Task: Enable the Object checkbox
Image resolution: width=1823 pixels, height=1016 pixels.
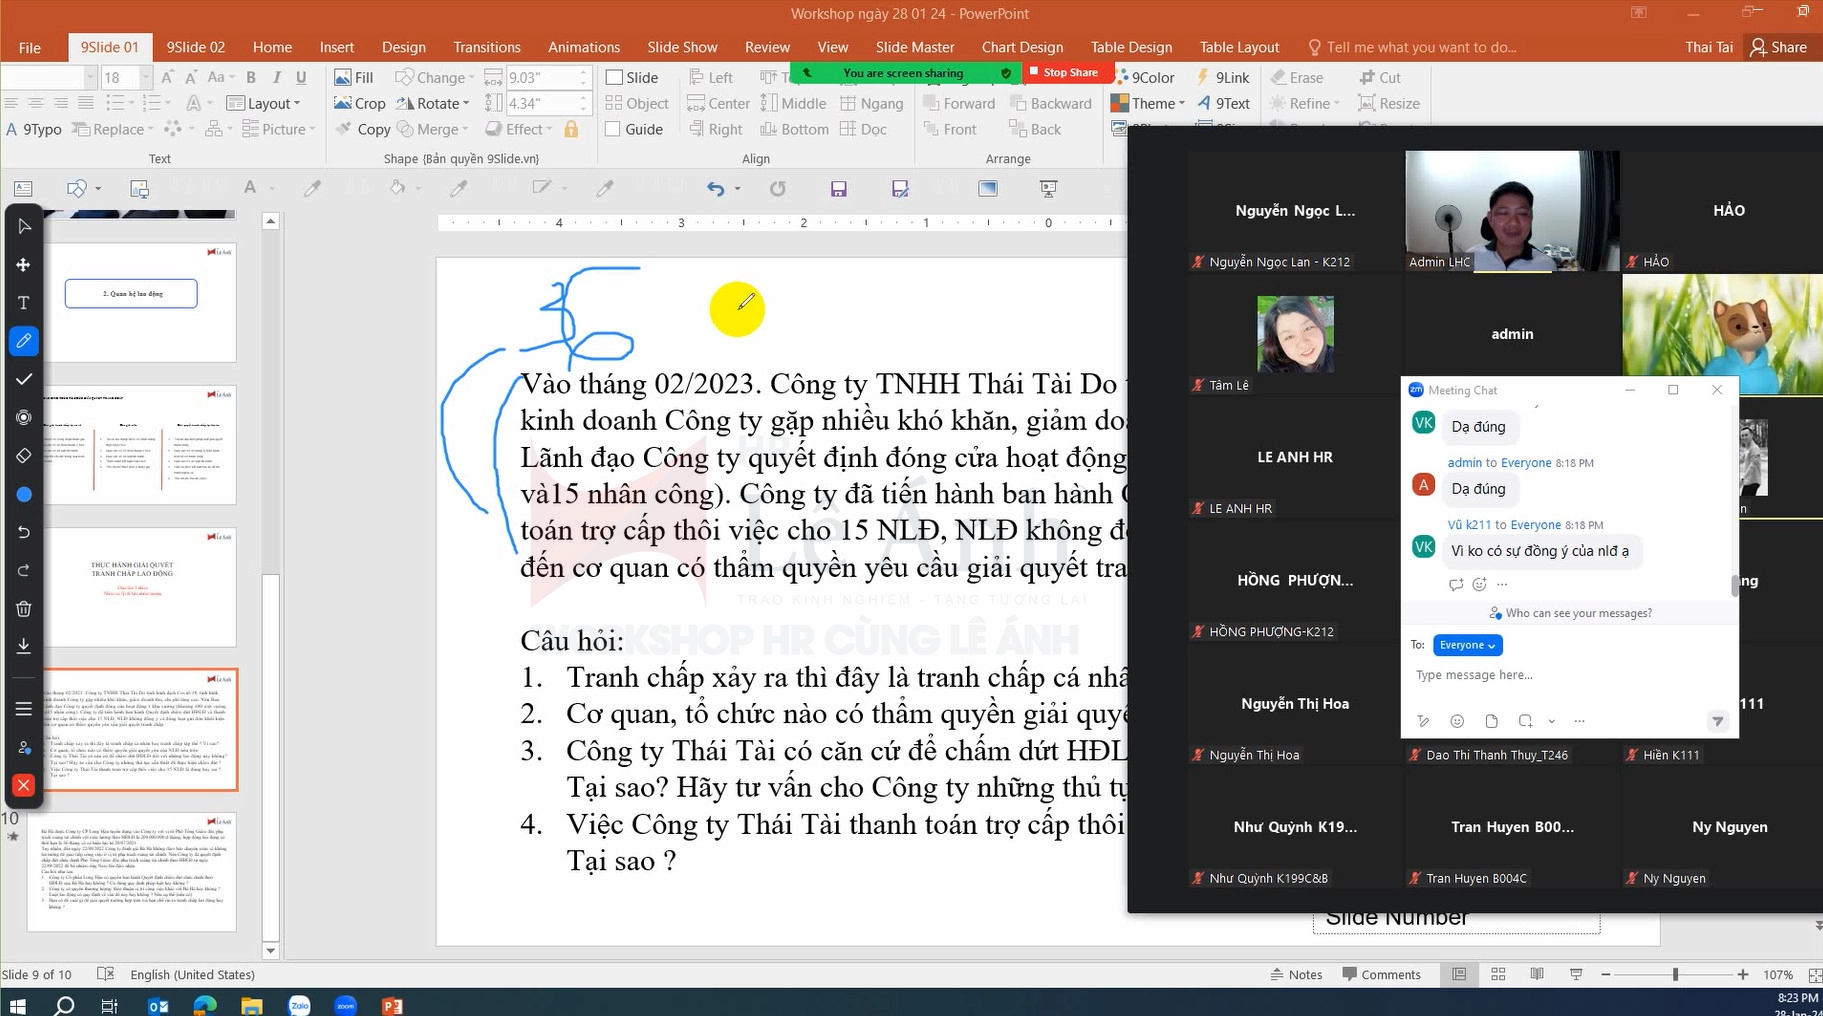Action: [x=614, y=104]
